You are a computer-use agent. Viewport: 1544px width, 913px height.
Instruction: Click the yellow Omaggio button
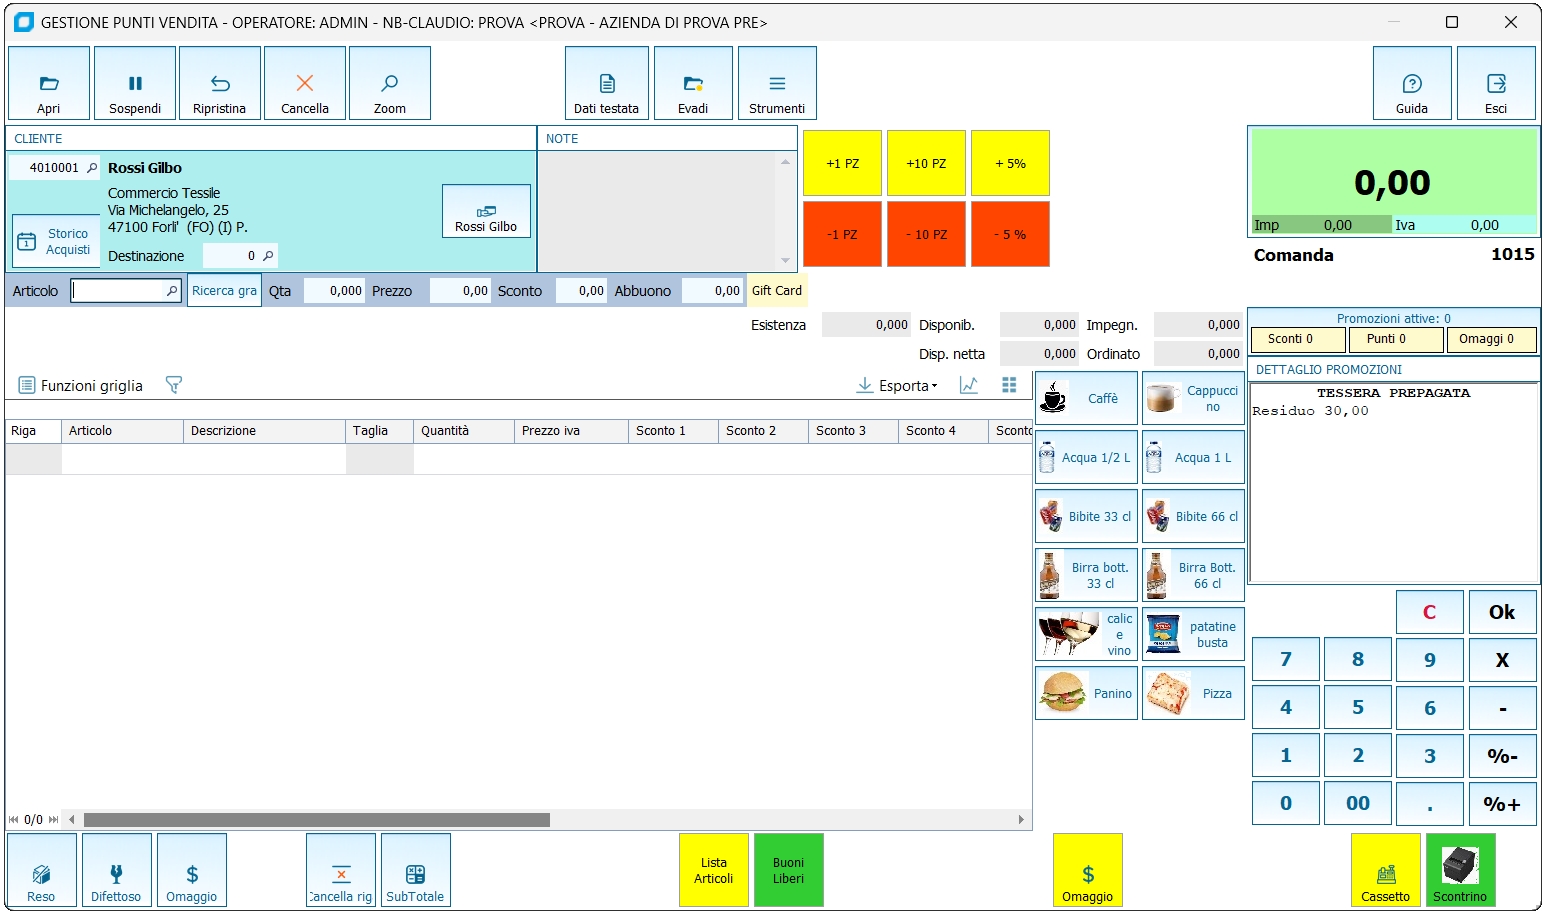tap(1088, 870)
